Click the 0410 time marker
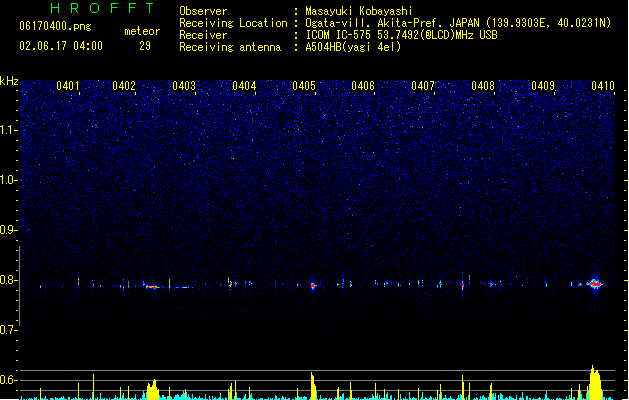Viewport: 629px width, 400px height. tap(603, 86)
